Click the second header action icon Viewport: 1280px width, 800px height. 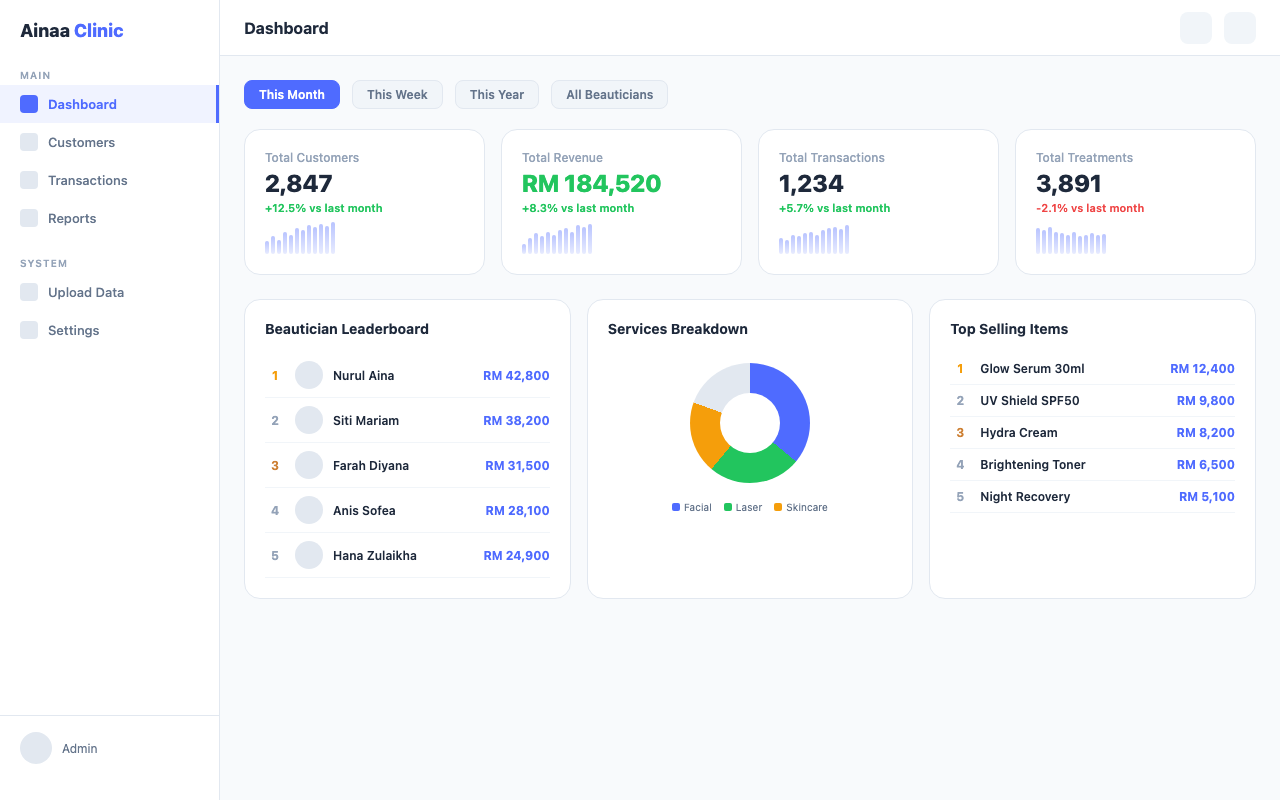coord(1239,28)
